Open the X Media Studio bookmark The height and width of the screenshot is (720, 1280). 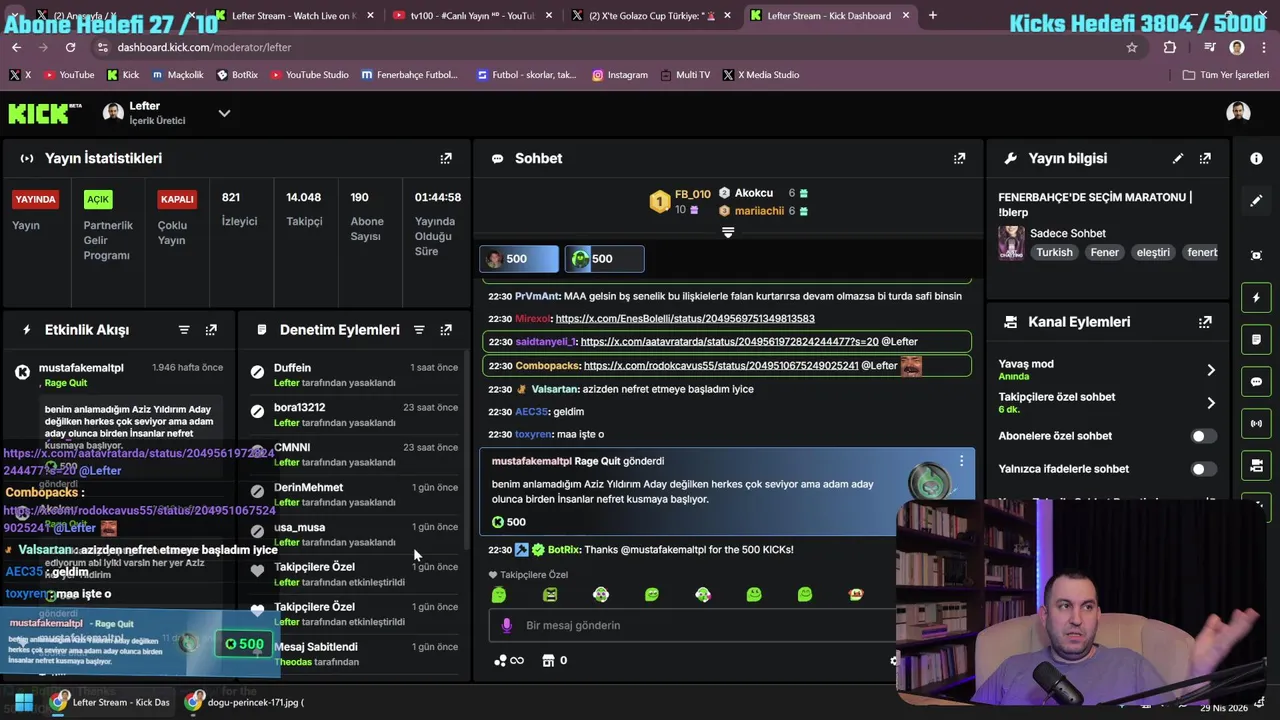click(761, 75)
